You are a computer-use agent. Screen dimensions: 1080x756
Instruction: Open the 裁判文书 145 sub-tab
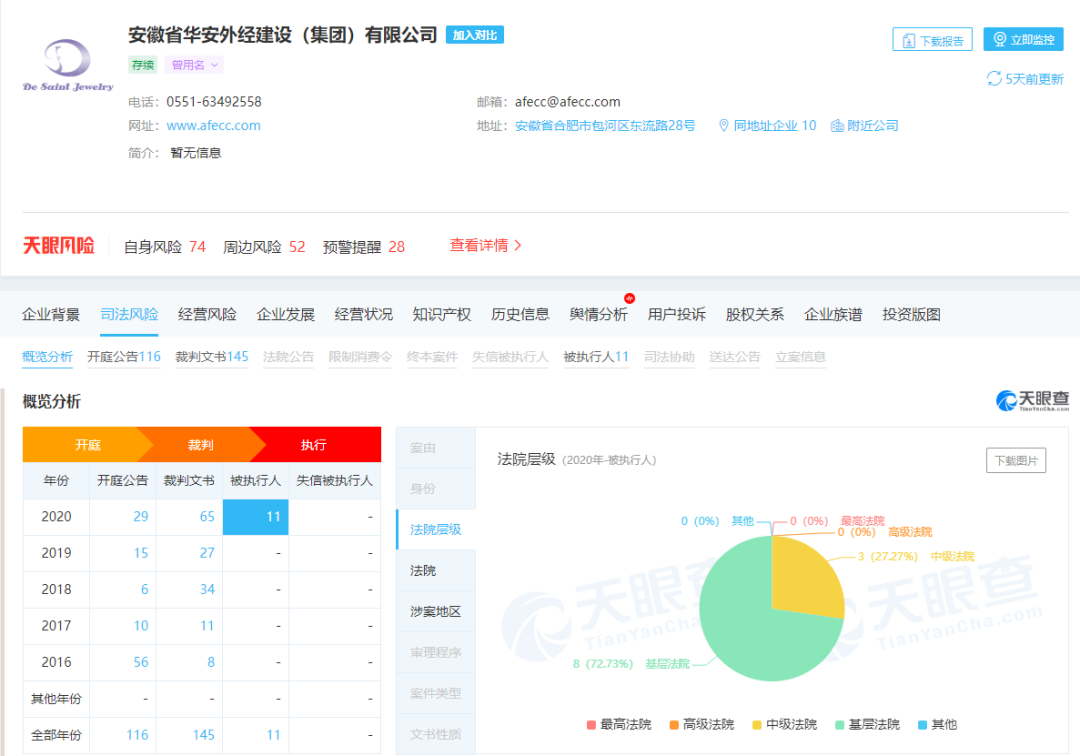[x=211, y=357]
